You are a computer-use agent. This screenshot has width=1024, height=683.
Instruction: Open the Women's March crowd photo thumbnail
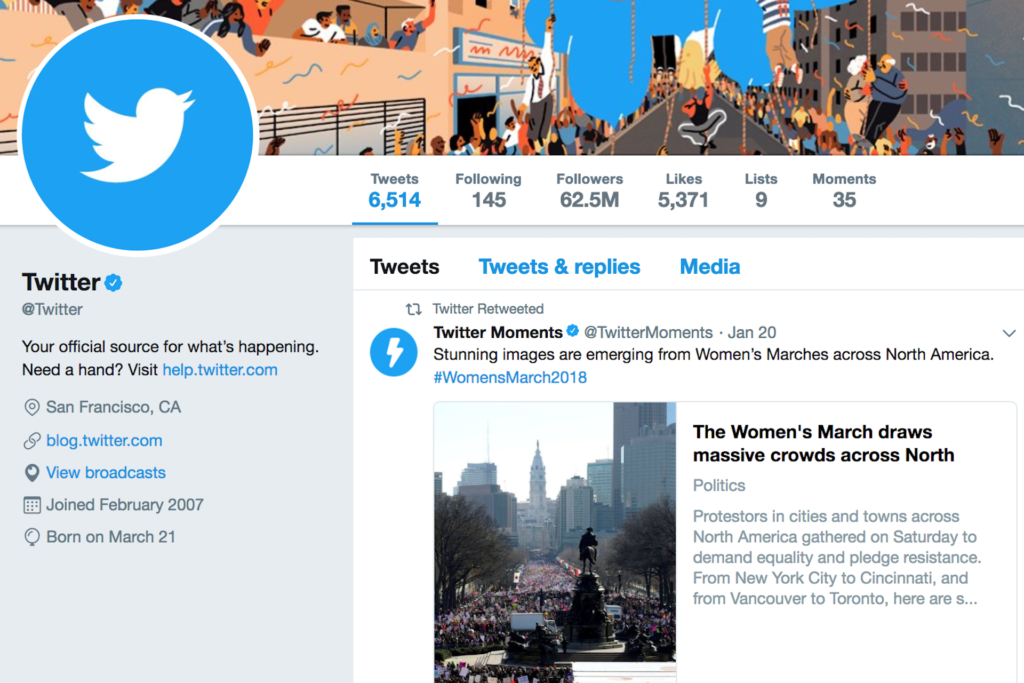point(555,543)
